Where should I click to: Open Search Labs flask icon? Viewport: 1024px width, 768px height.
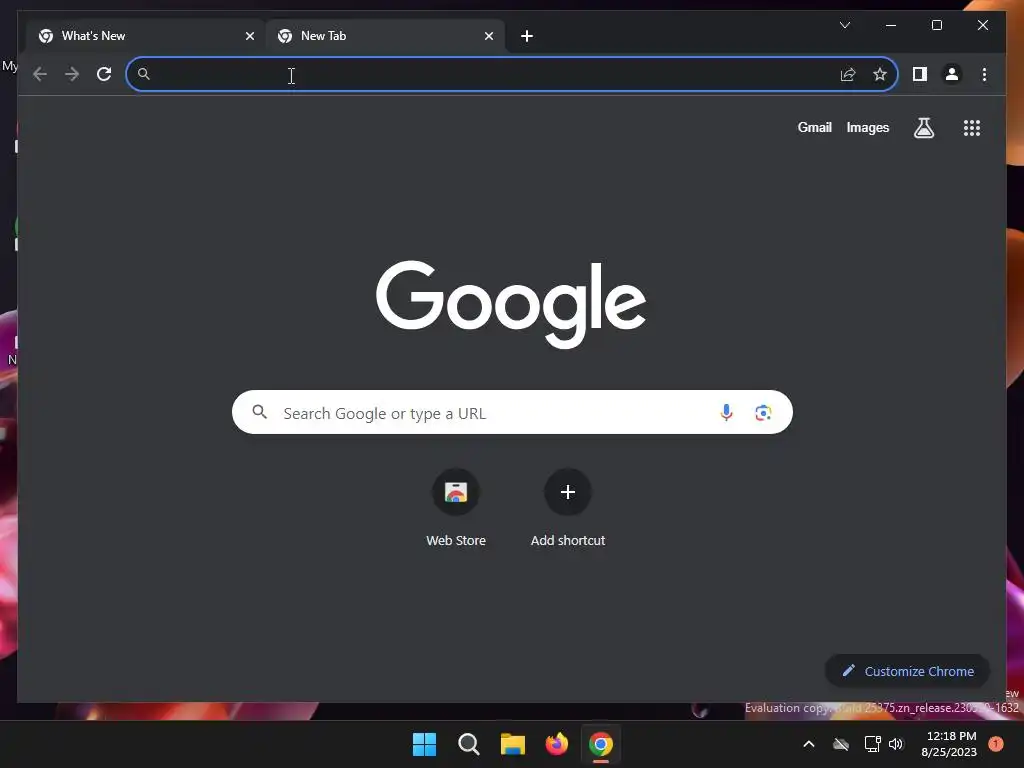(x=923, y=128)
